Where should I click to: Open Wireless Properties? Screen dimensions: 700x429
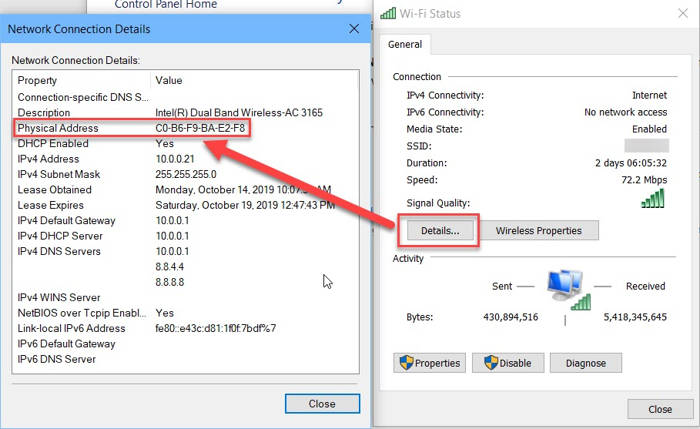pos(539,231)
